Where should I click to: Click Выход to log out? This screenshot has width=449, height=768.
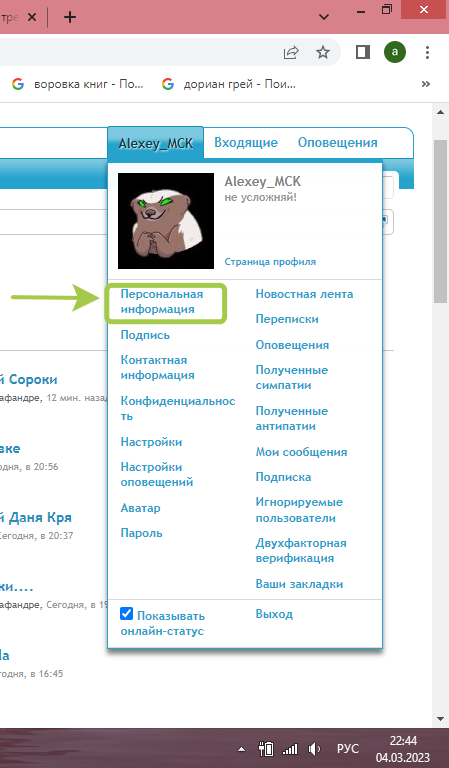point(274,614)
